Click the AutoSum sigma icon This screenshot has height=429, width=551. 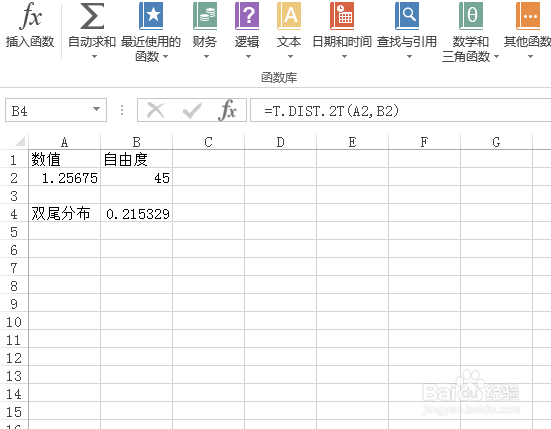92,15
